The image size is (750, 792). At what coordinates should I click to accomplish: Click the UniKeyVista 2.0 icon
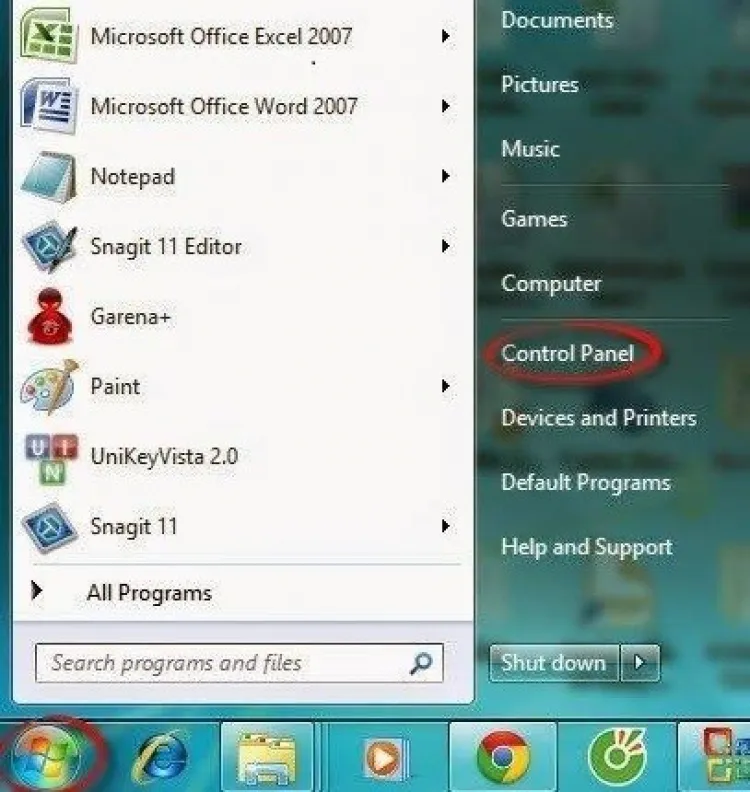coord(51,459)
